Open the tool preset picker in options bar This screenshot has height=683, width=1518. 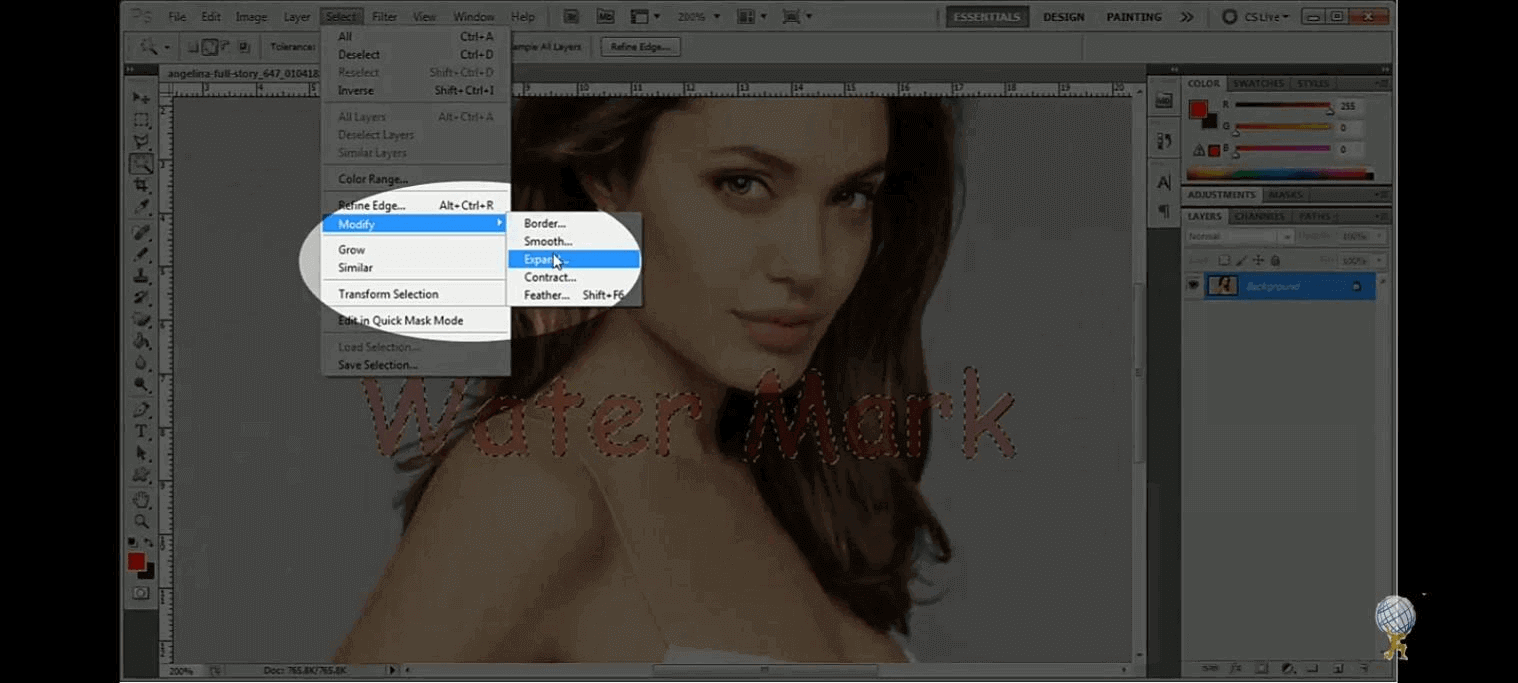click(154, 47)
